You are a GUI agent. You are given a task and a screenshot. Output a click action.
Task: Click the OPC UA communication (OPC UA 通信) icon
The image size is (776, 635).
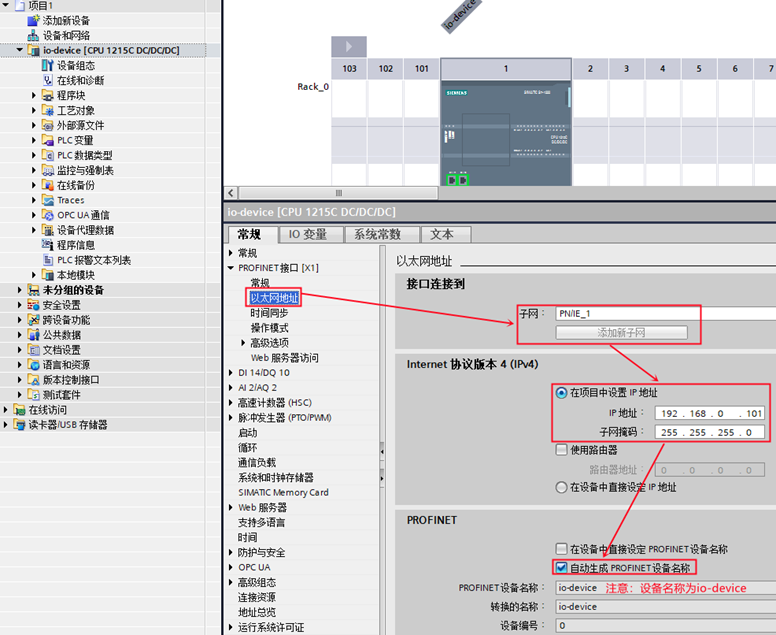click(x=48, y=215)
